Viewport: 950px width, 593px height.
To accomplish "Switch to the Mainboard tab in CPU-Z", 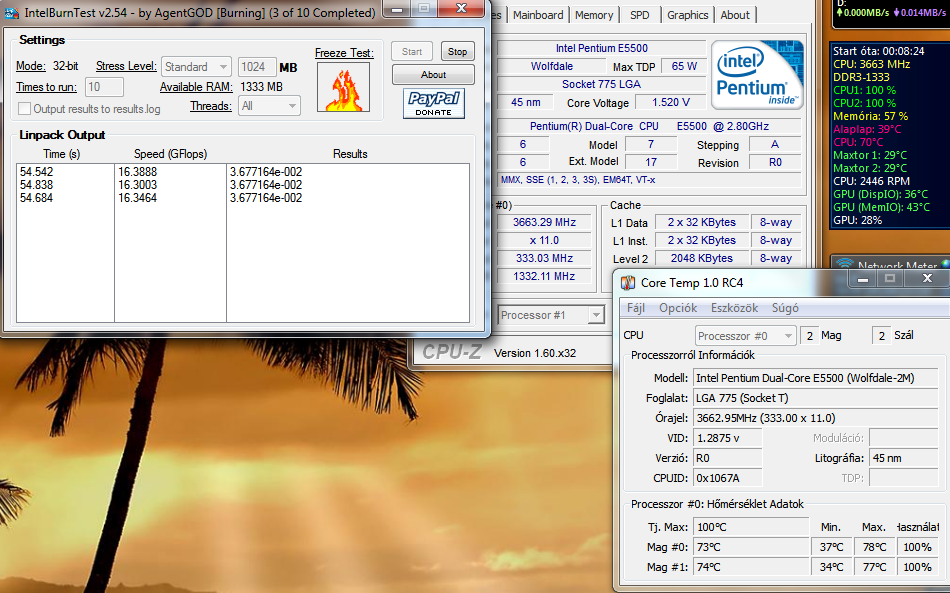I will [538, 15].
